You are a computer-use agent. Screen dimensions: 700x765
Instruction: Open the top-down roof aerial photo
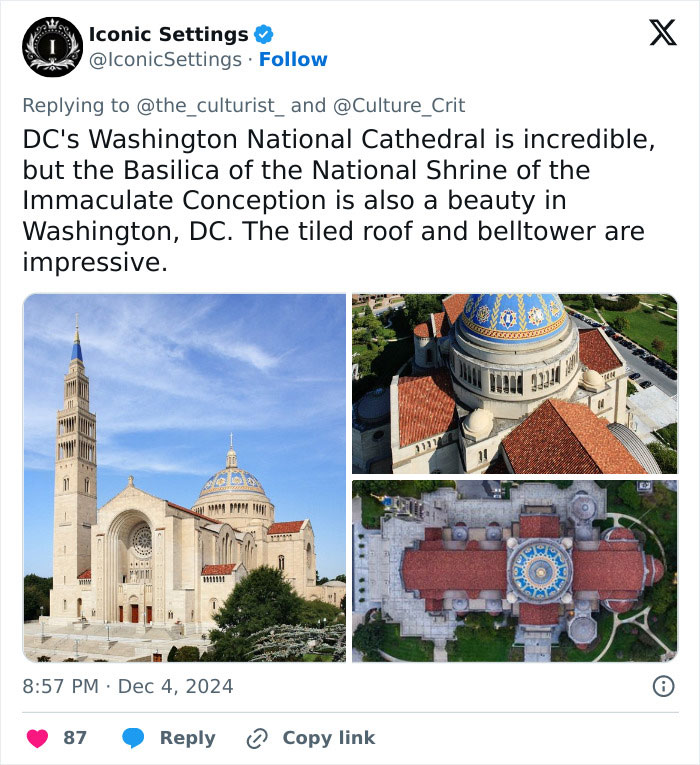514,571
